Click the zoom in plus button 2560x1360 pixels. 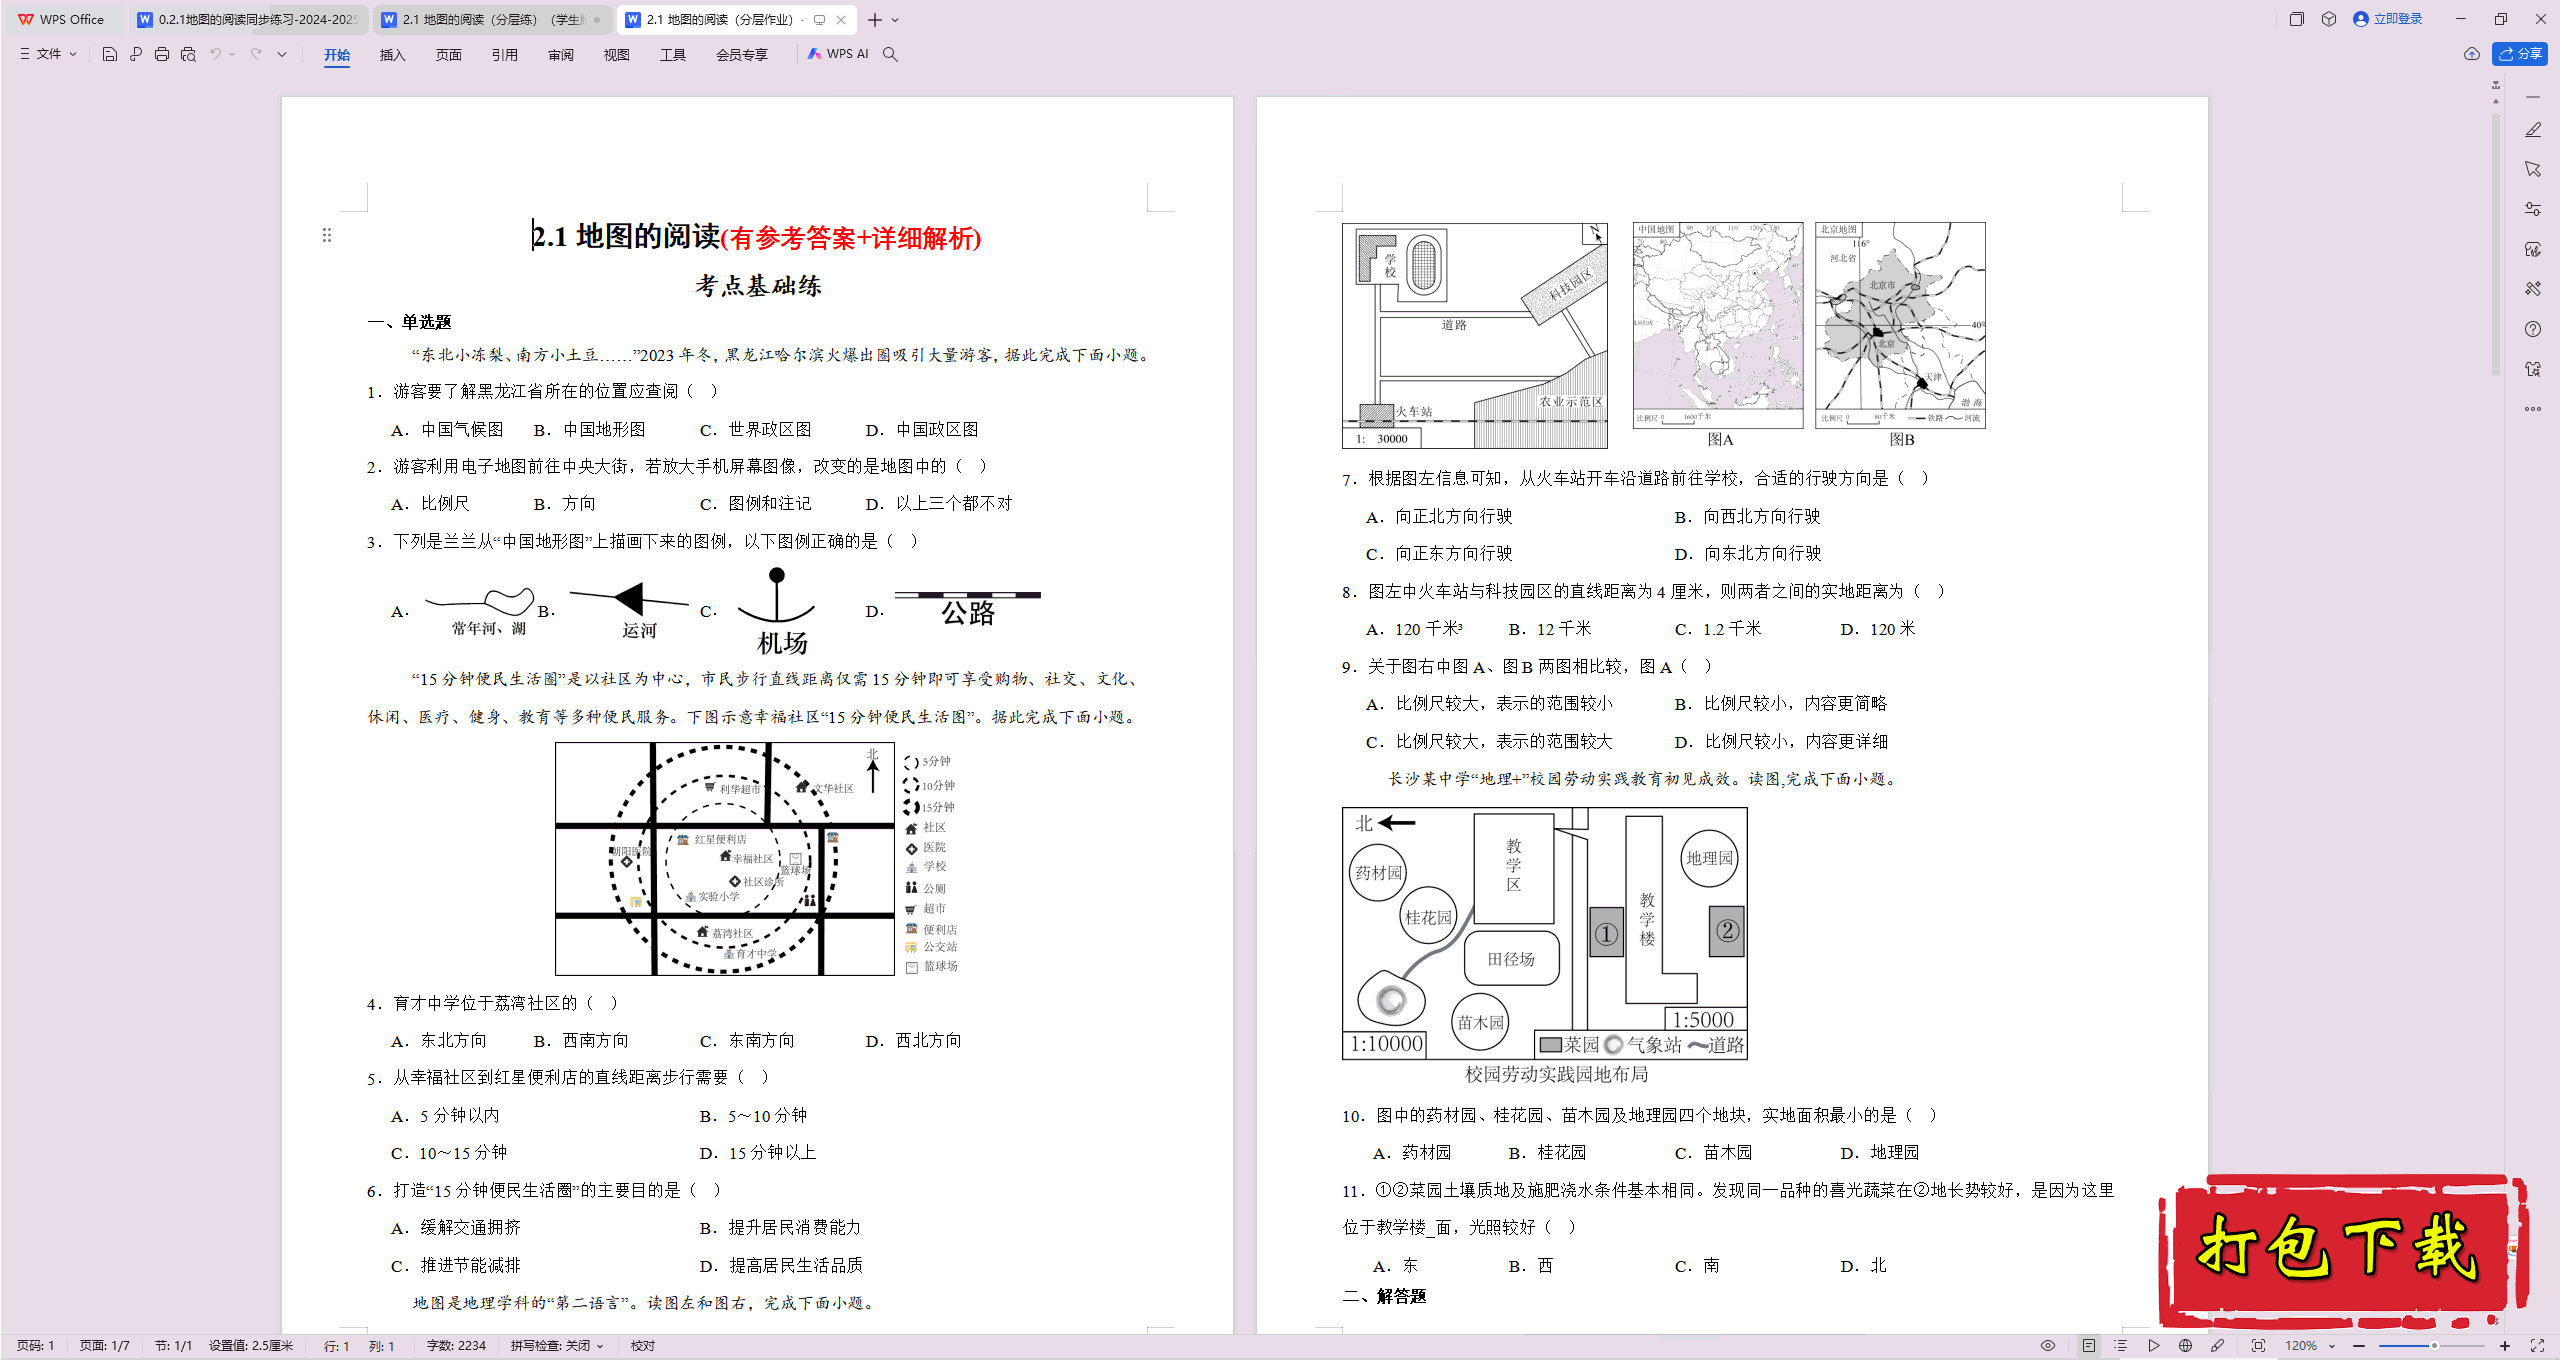[x=2505, y=1346]
